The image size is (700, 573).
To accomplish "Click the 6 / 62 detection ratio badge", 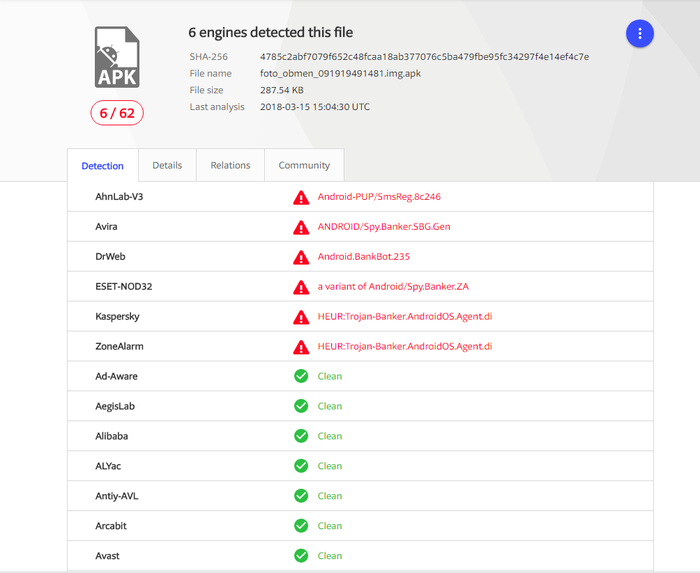I will (x=117, y=113).
